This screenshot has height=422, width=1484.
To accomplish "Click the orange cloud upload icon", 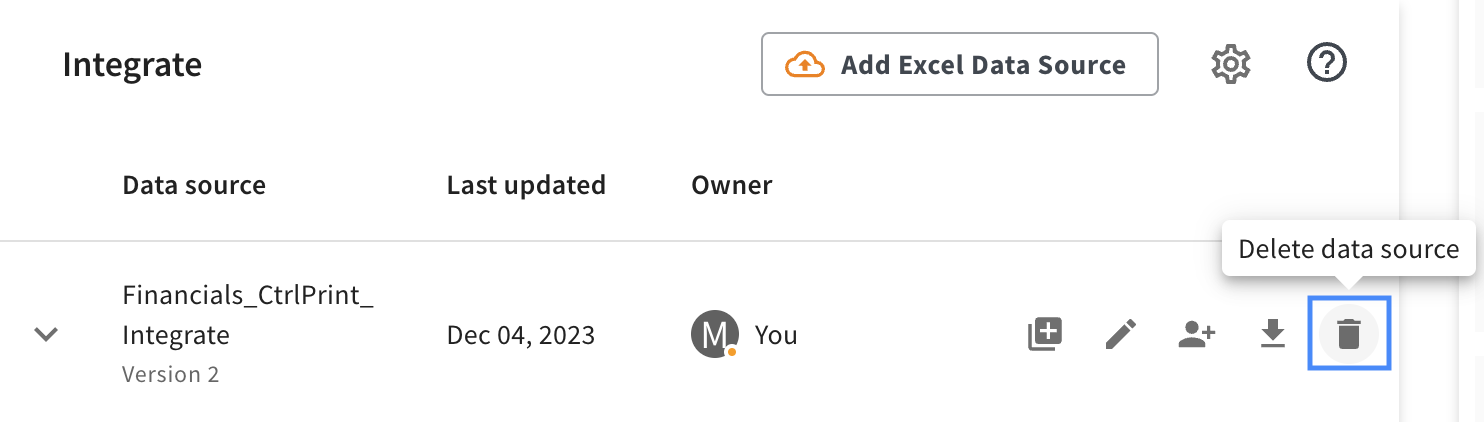I will coord(804,65).
